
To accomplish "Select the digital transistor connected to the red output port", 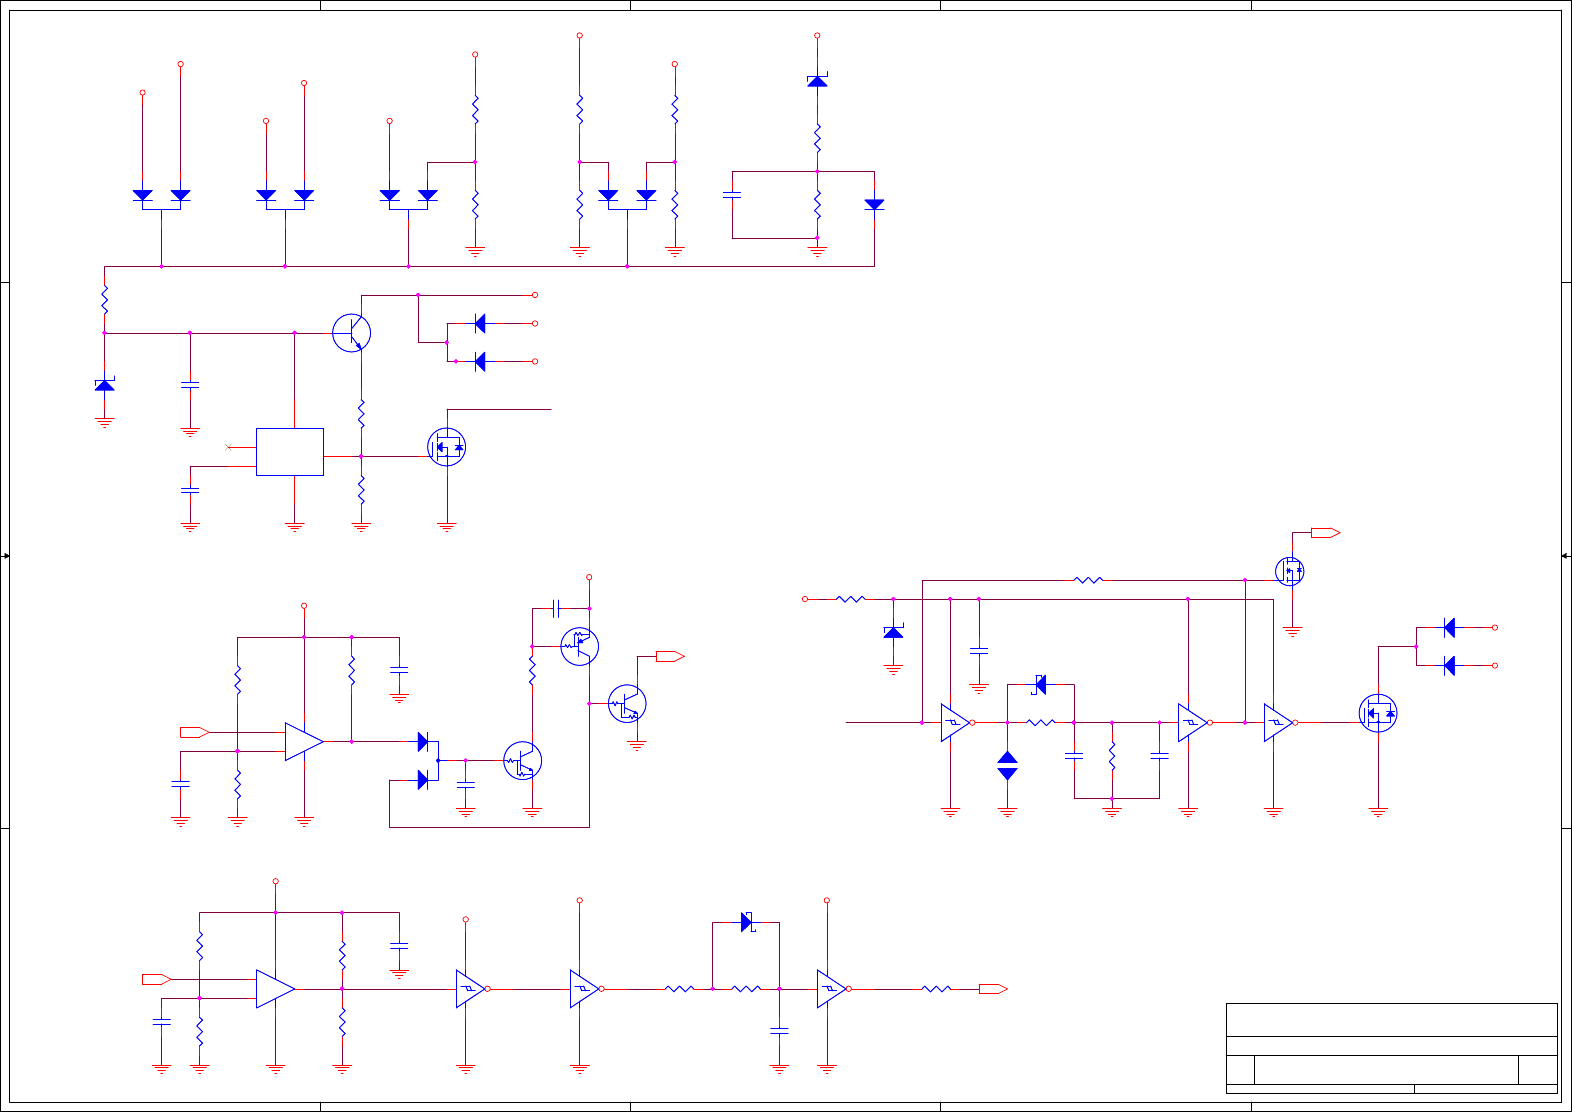I will 627,704.
